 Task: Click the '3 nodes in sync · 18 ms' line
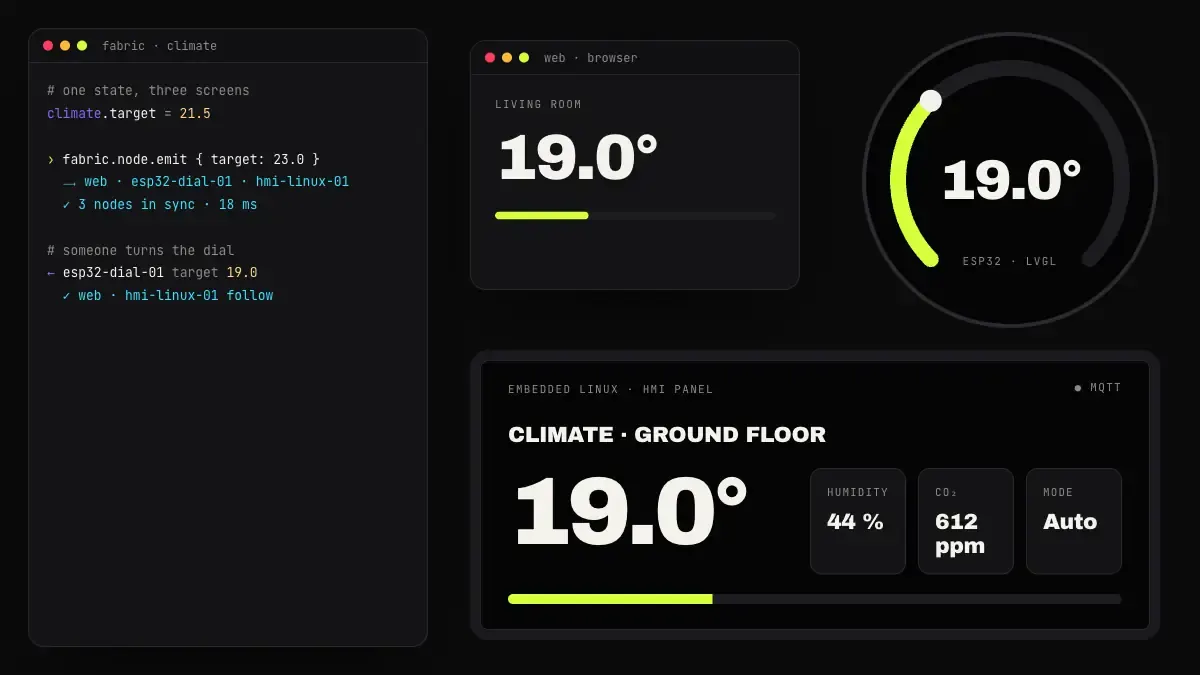[x=168, y=205]
